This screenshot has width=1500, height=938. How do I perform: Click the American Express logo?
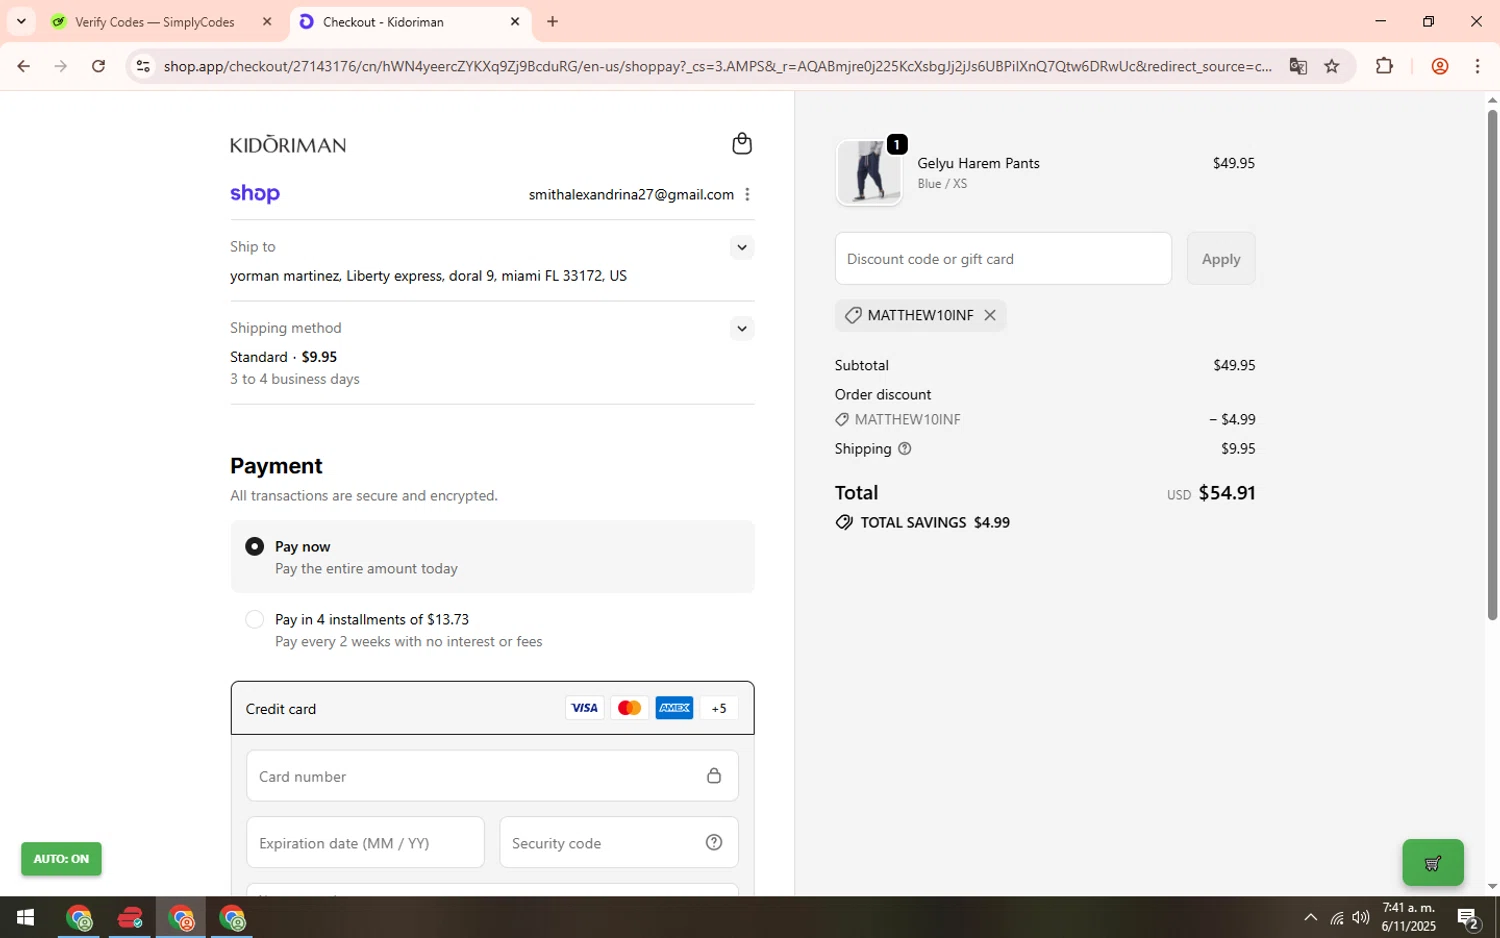point(675,708)
